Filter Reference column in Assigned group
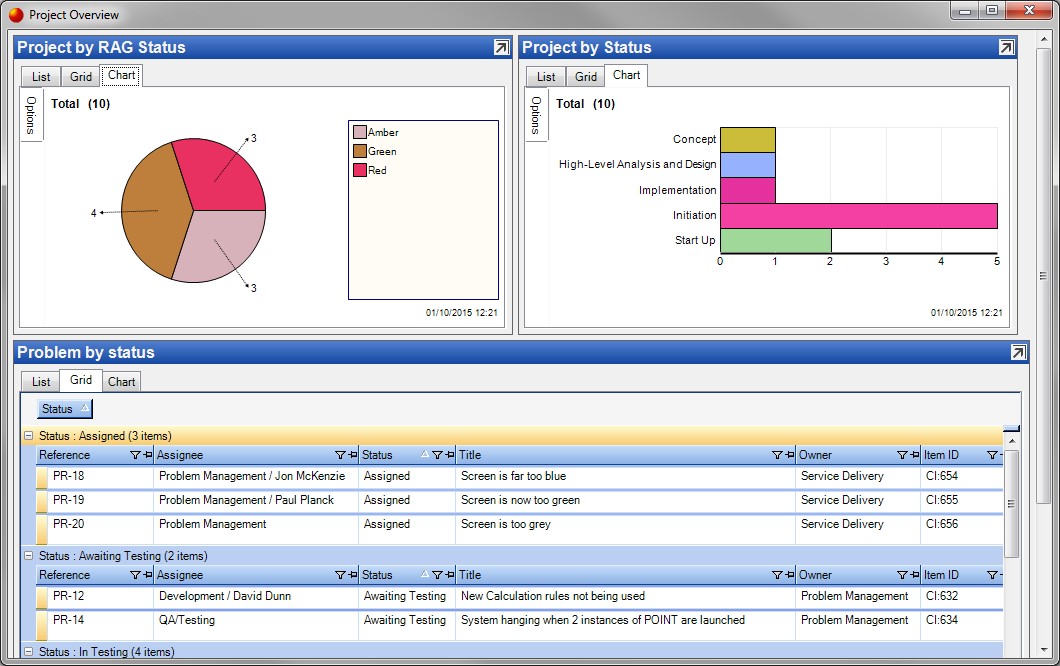 pyautogui.click(x=135, y=455)
